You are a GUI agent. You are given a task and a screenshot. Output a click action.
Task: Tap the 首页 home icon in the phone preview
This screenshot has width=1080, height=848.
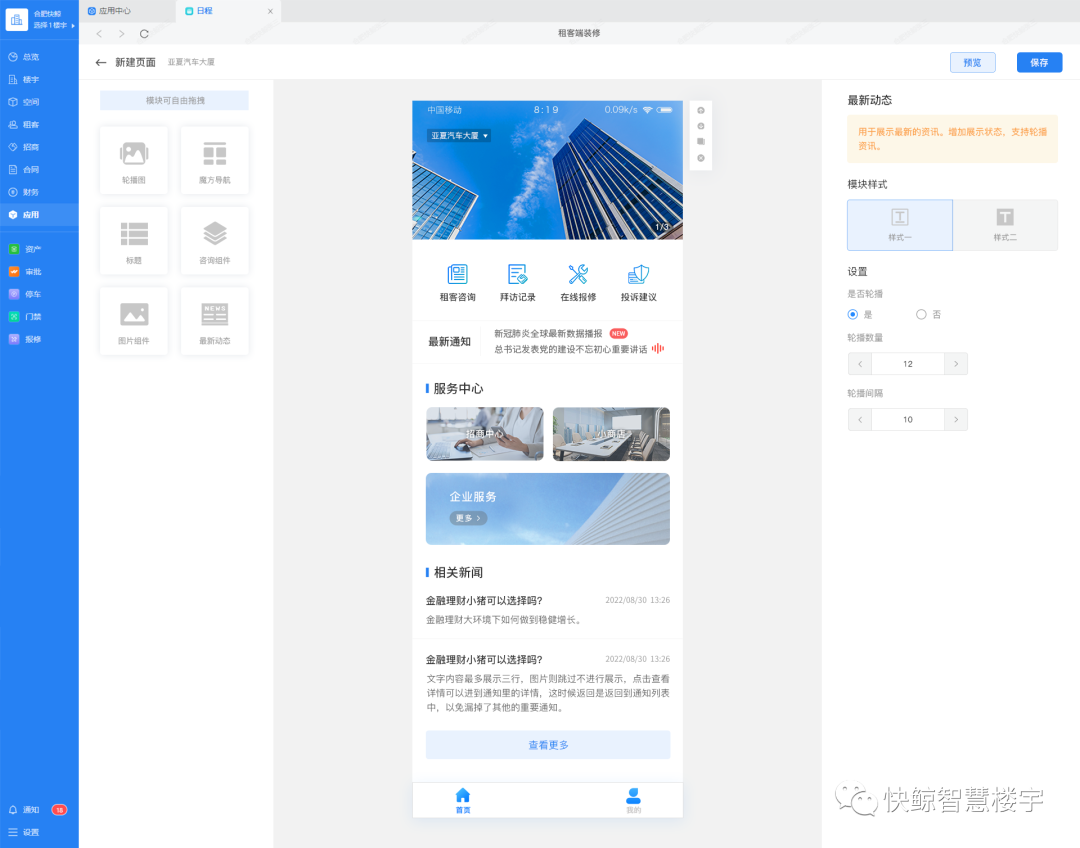point(463,800)
